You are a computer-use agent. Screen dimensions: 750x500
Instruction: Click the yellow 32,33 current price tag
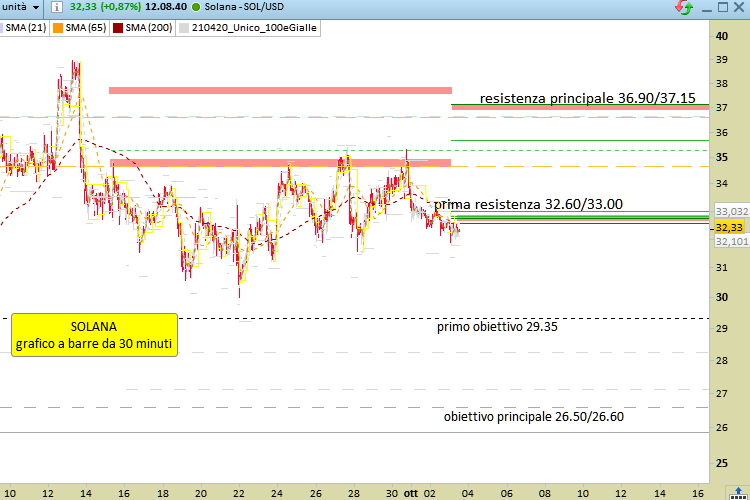click(x=729, y=227)
